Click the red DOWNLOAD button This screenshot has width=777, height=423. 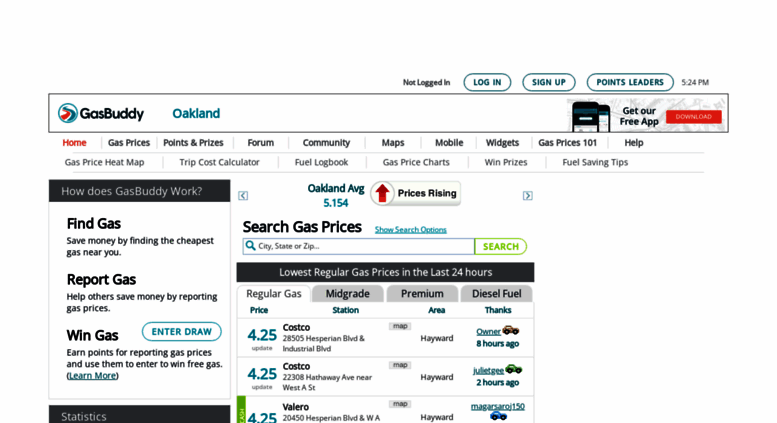[x=693, y=117]
